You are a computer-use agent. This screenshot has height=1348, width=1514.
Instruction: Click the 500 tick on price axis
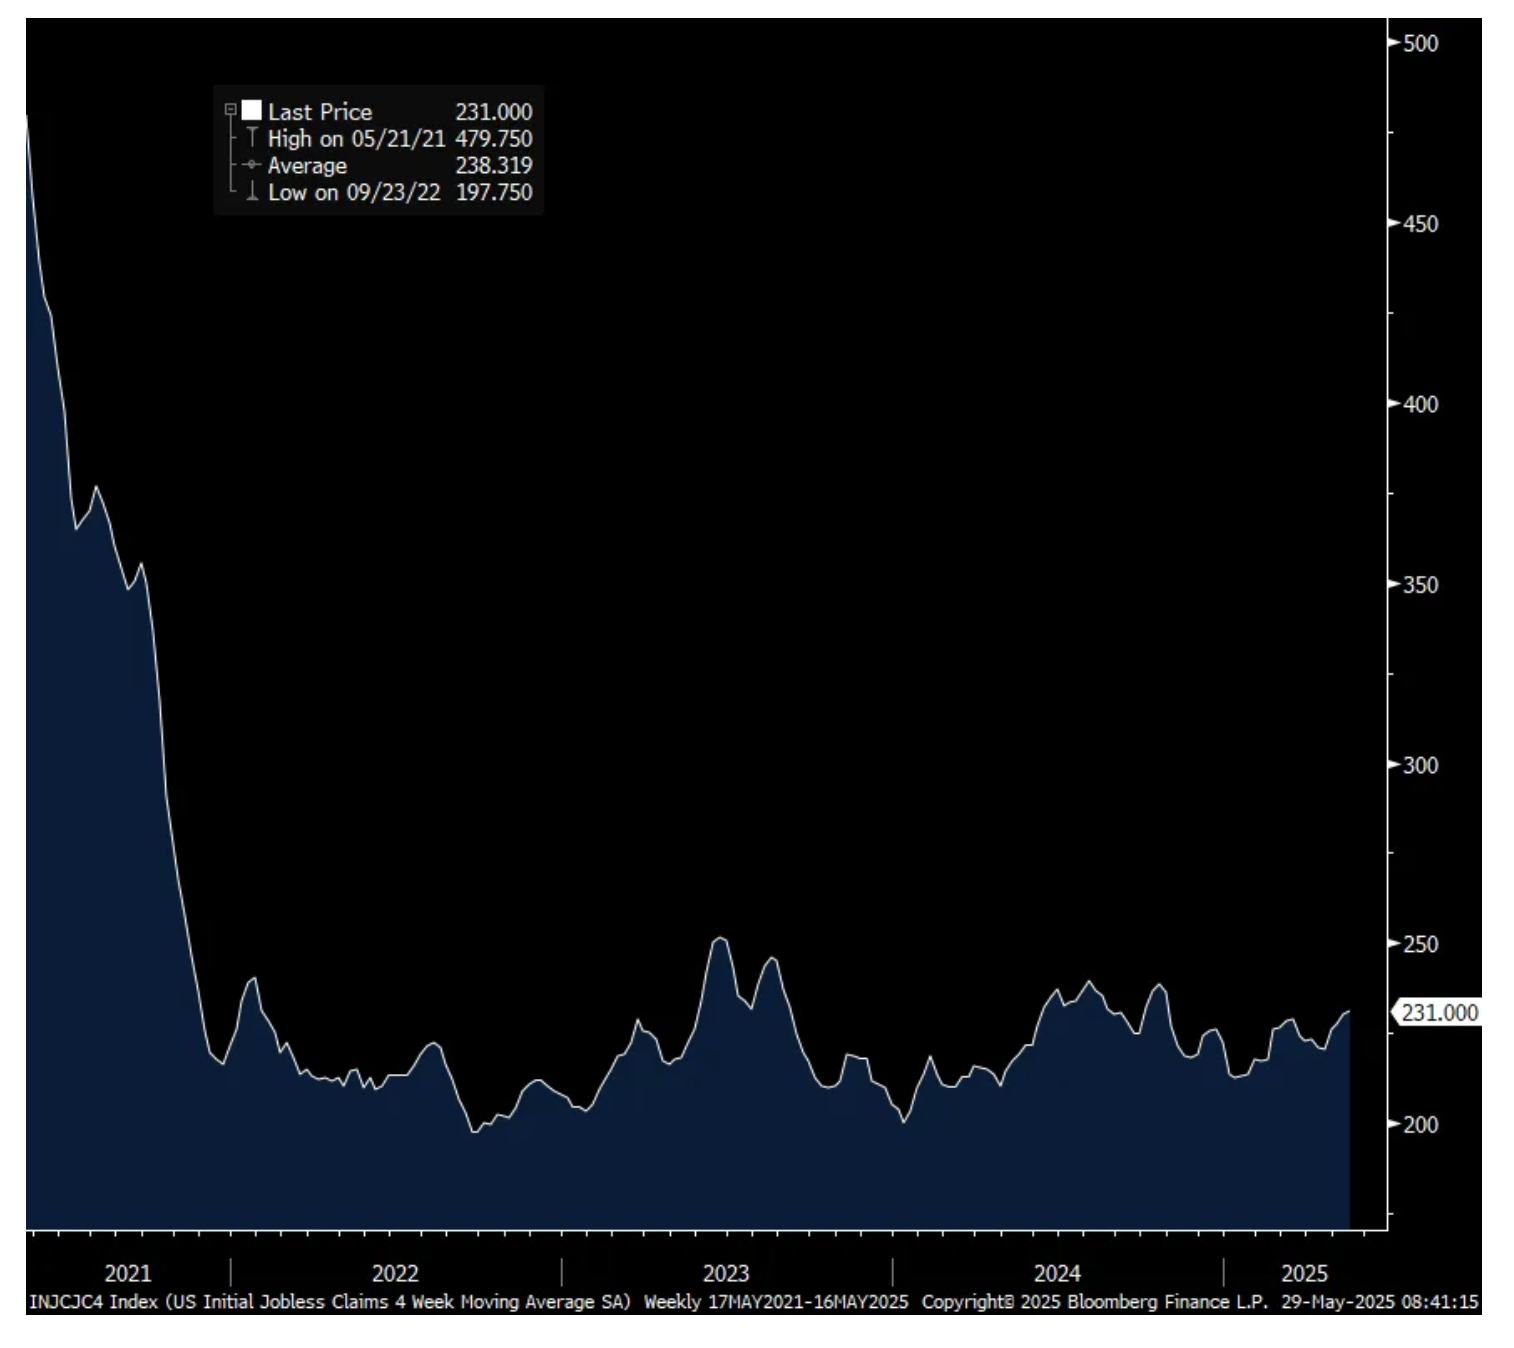point(1420,43)
